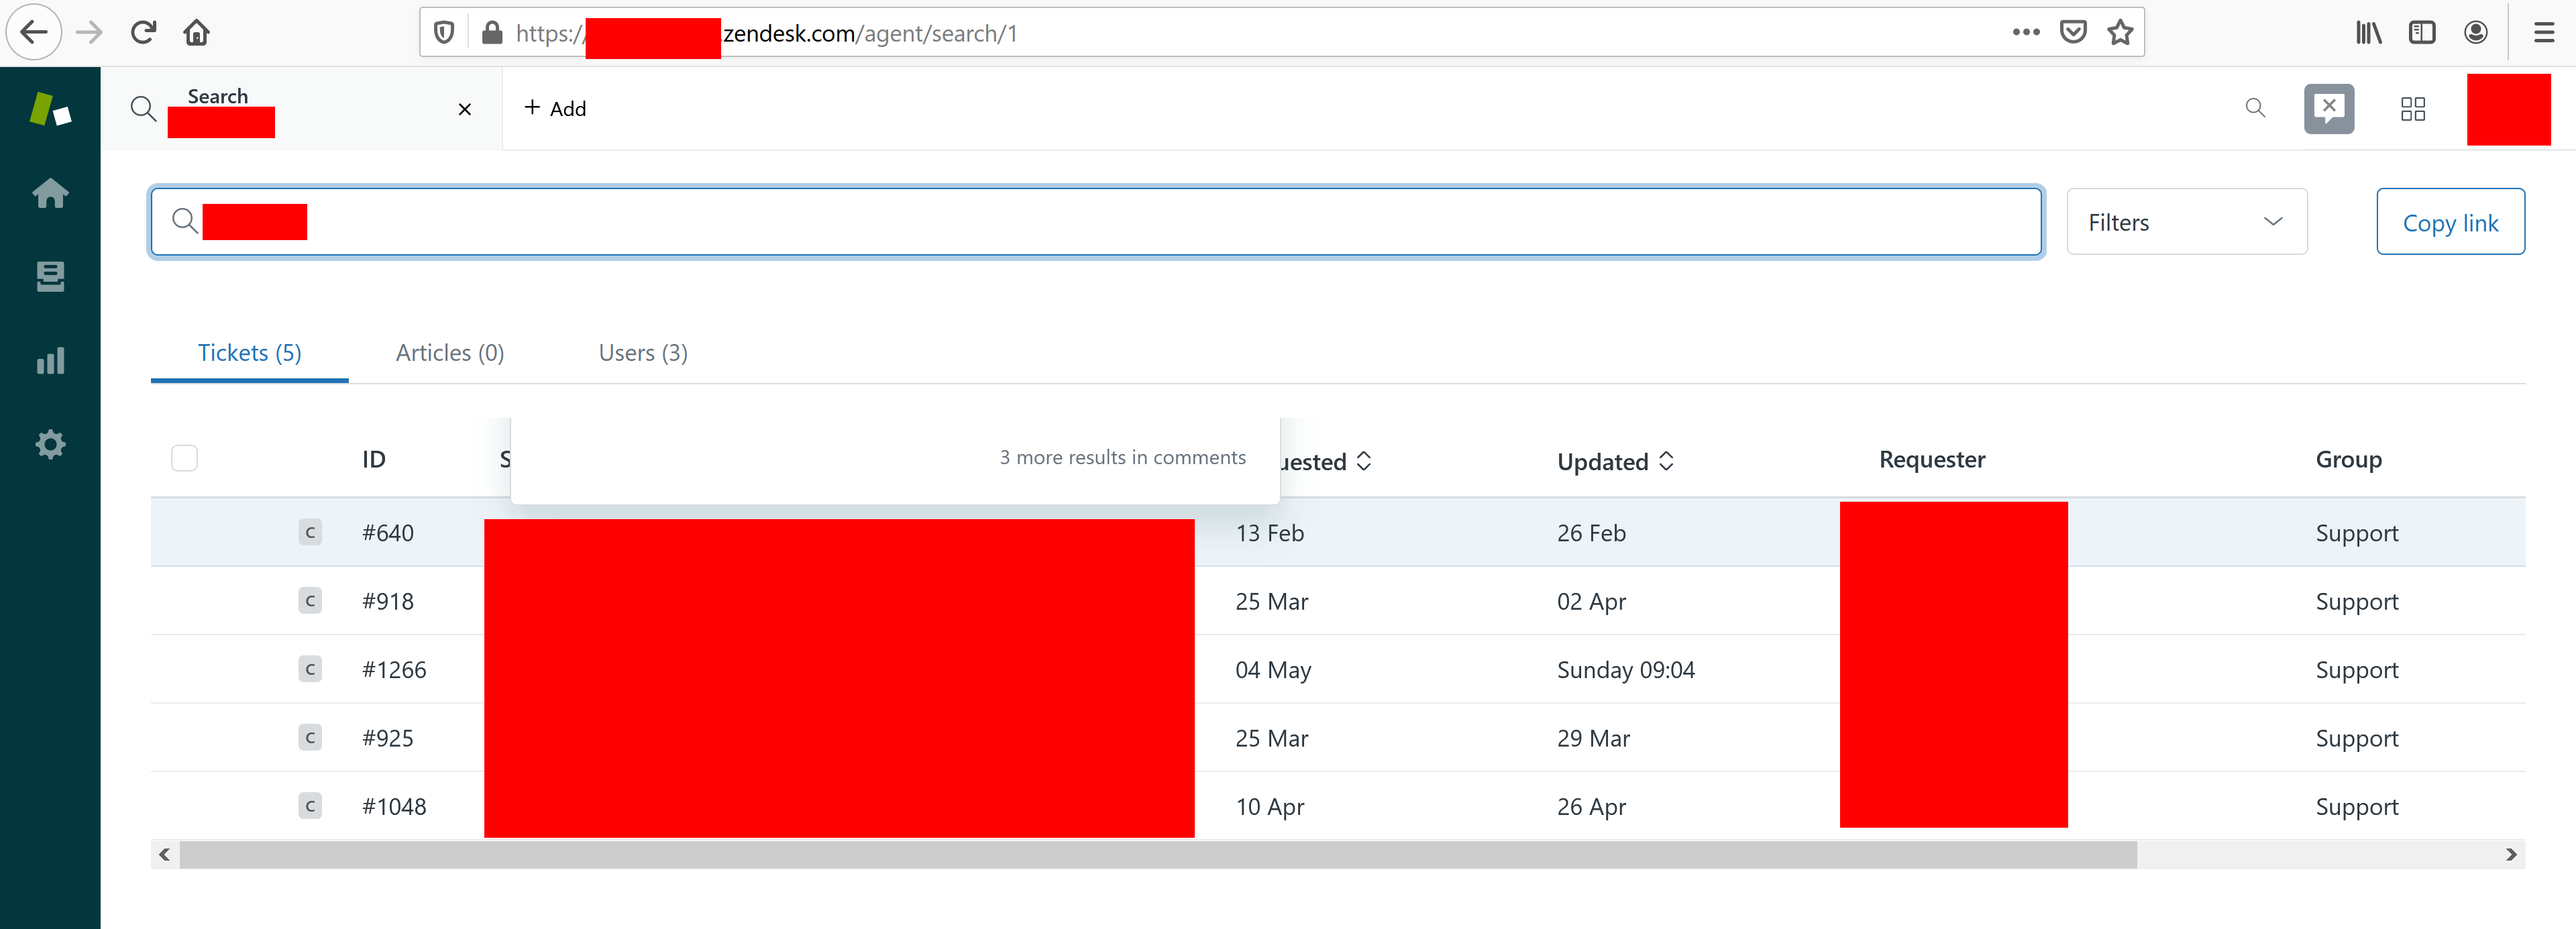
Task: Click the horizontal scrollbar right arrow
Action: 2510,854
